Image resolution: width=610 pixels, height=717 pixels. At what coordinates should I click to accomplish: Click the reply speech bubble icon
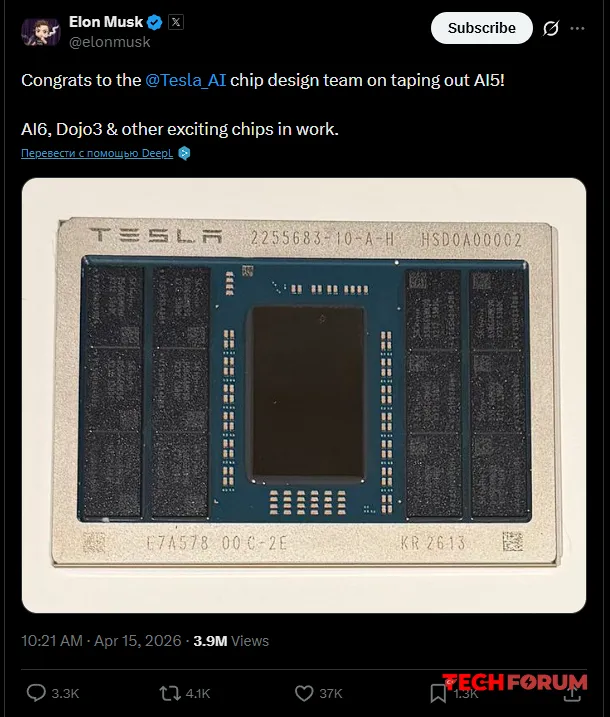tap(36, 692)
